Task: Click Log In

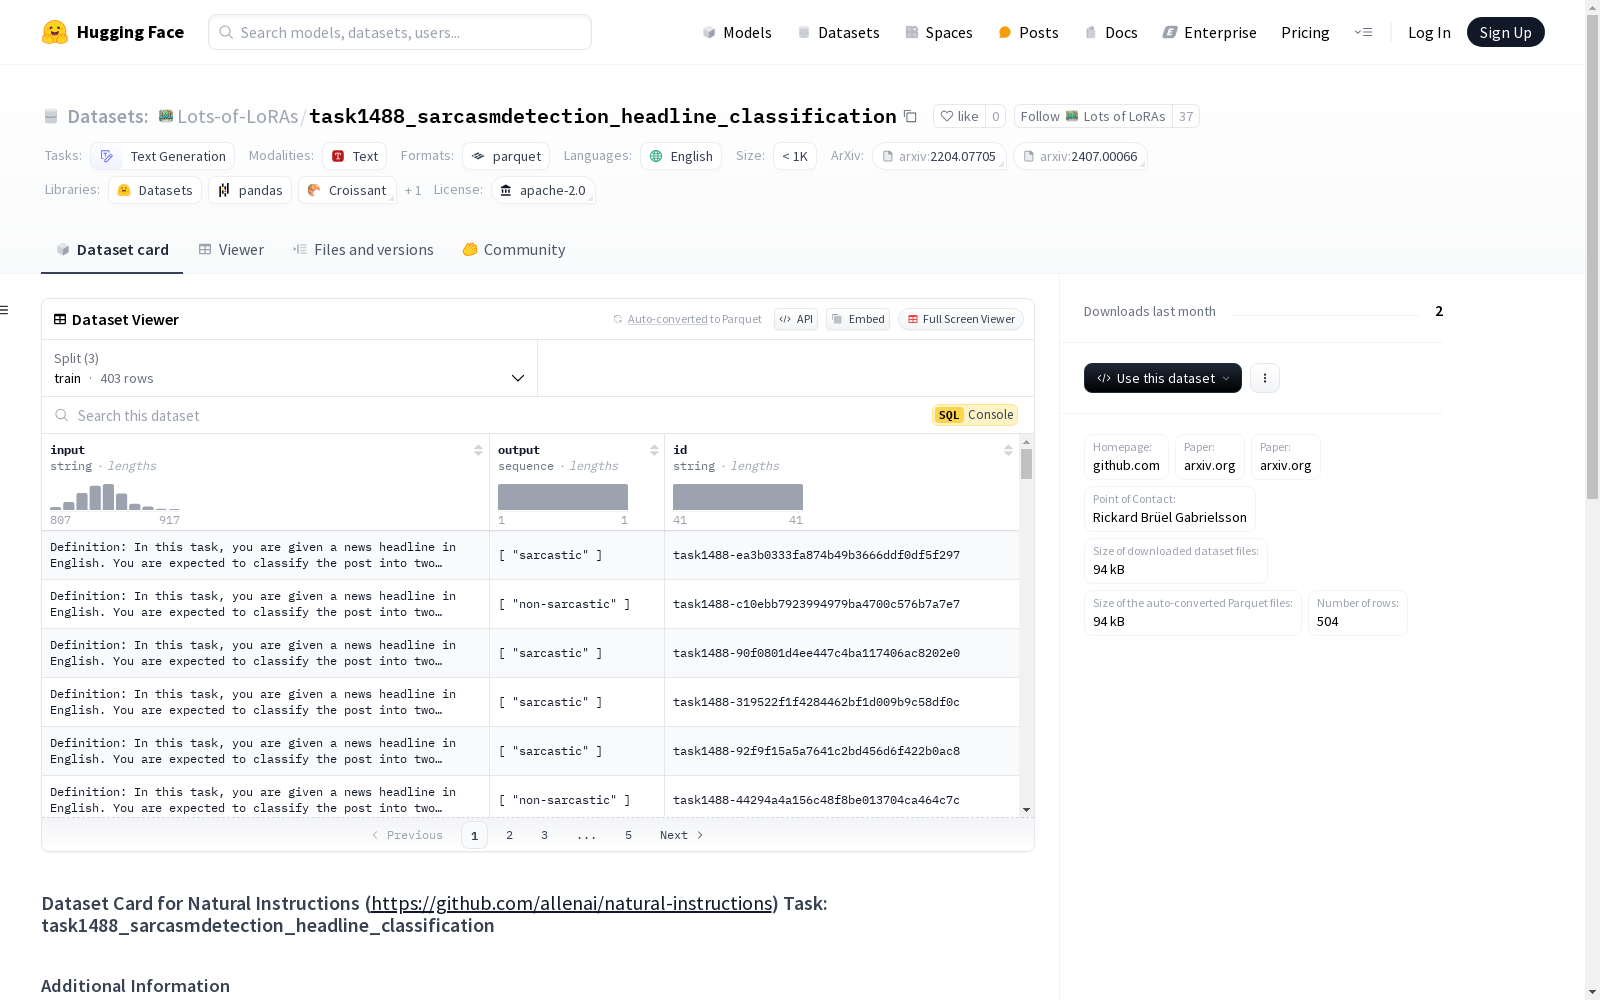Action: pyautogui.click(x=1429, y=32)
